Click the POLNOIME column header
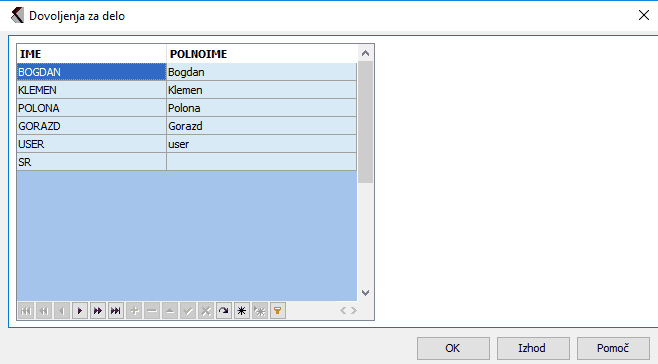This screenshot has width=658, height=364. click(x=261, y=54)
